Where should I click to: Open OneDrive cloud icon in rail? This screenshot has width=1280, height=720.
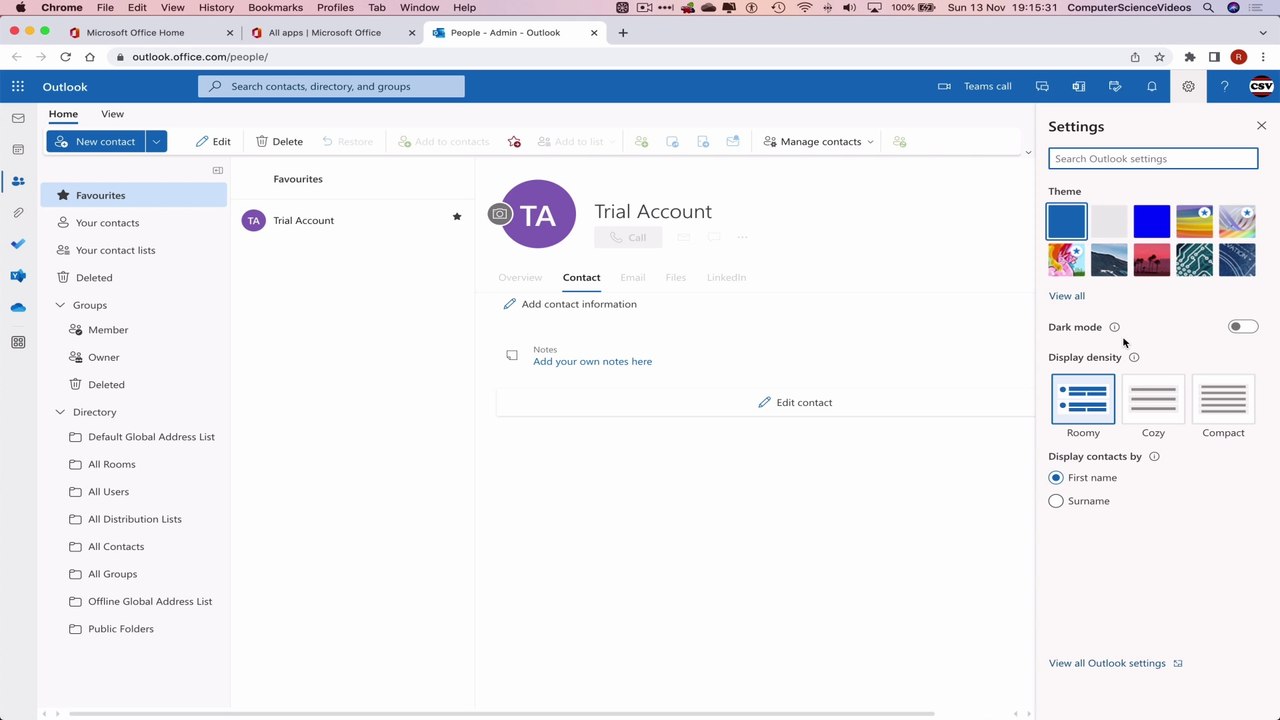(x=18, y=308)
